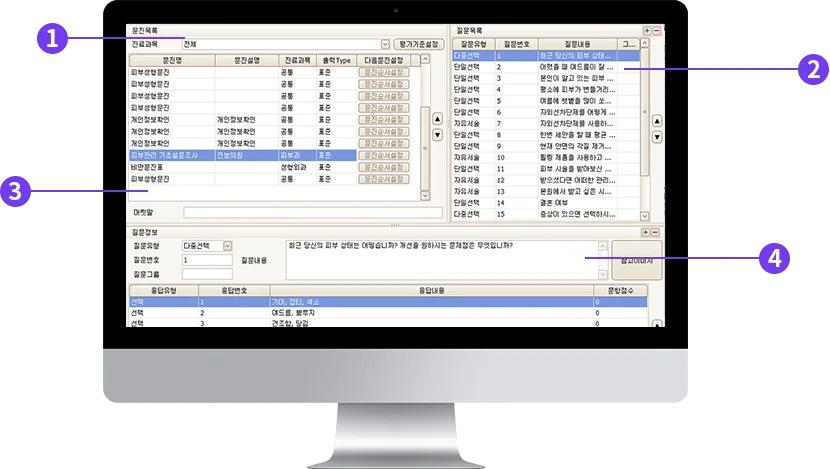This screenshot has width=830, height=469.
Task: Remove a question with the red minus in 질문목록
Action: (656, 31)
